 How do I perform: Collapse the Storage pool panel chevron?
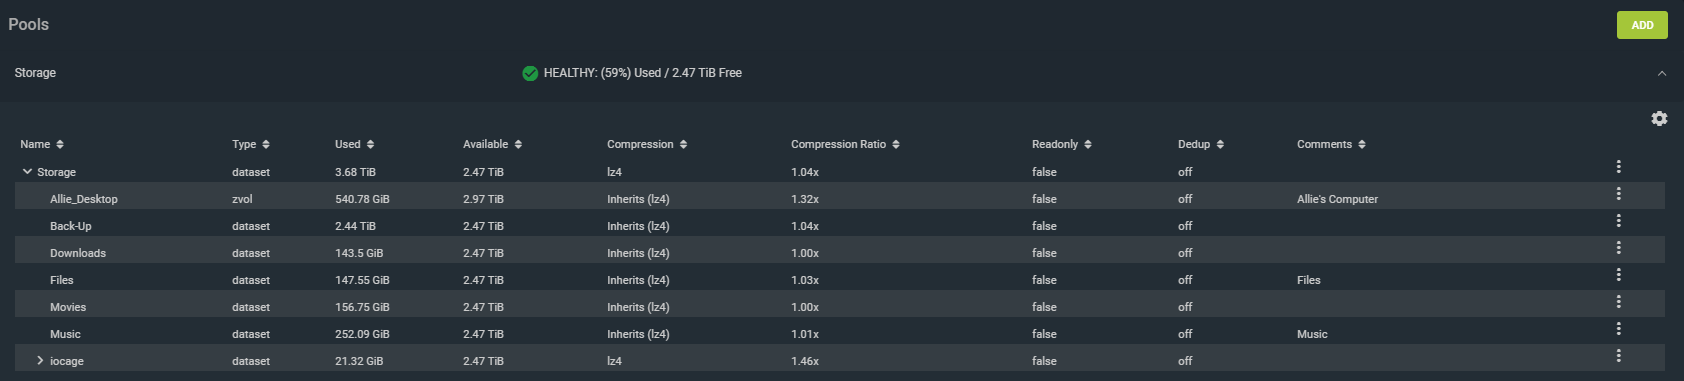coord(1662,73)
